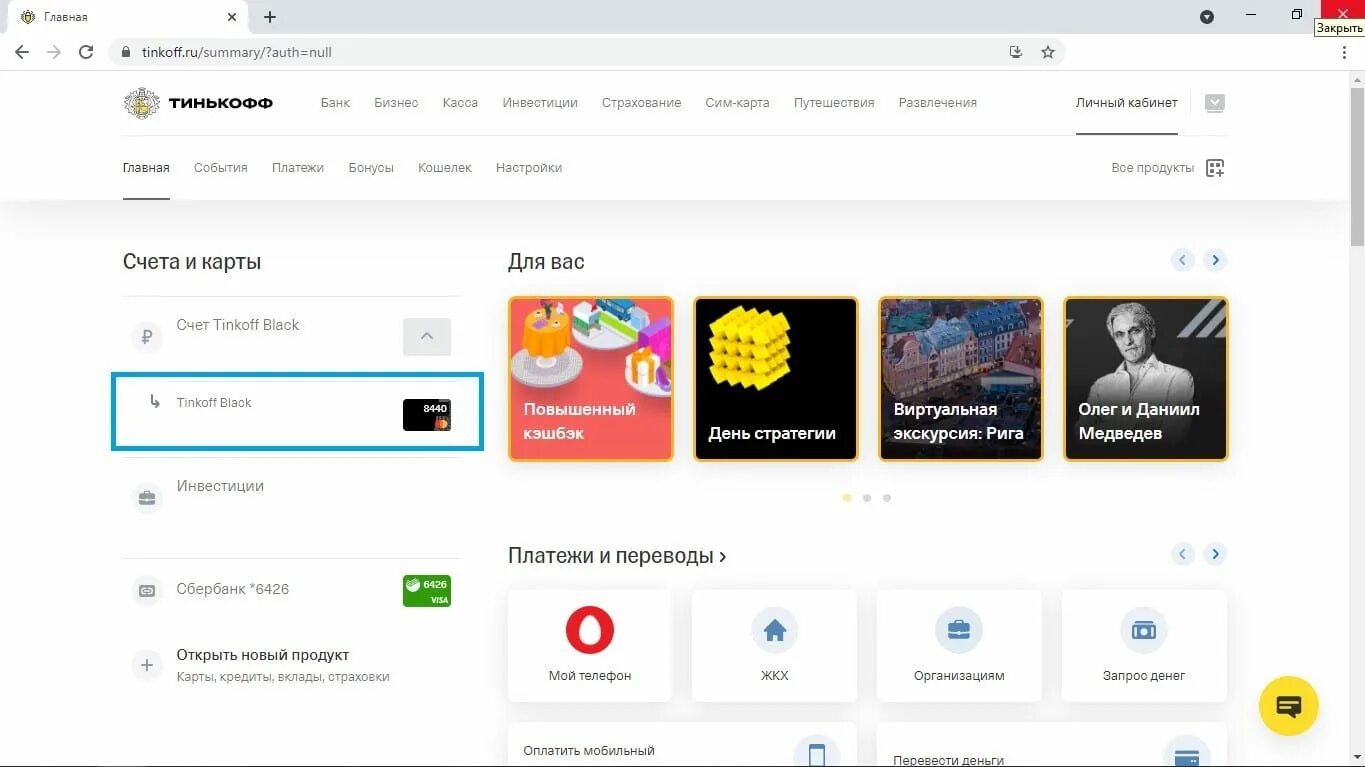Show previous Платежи и переводы items
This screenshot has height=767, width=1365.
tap(1183, 554)
